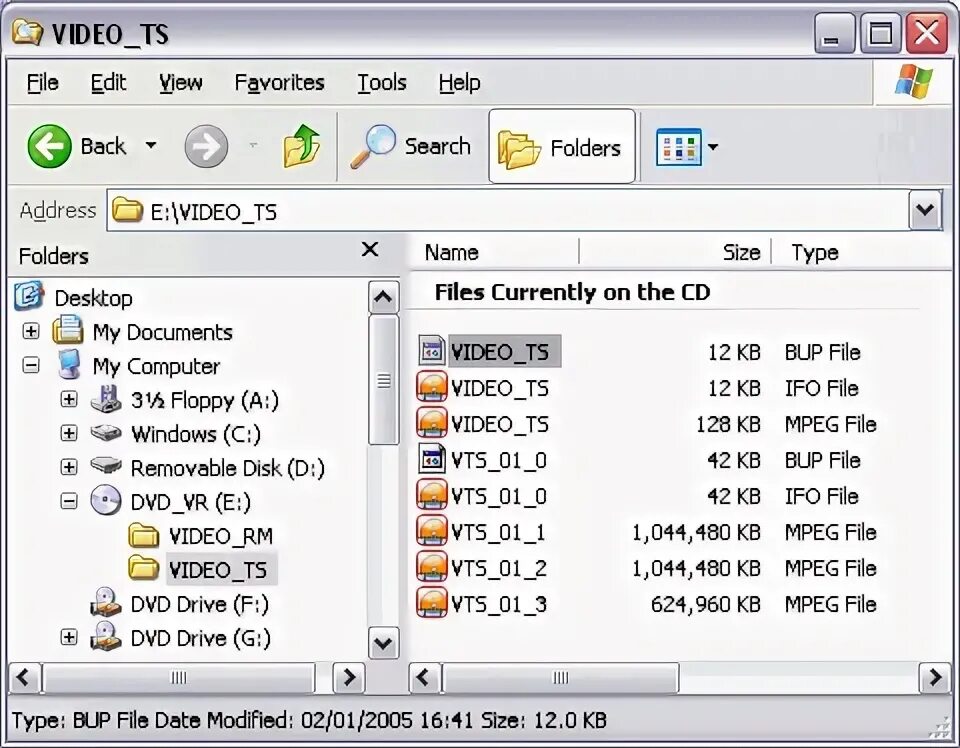960x748 pixels.
Task: Select the VIDEO_TS BUP file icon
Action: [x=432, y=351]
